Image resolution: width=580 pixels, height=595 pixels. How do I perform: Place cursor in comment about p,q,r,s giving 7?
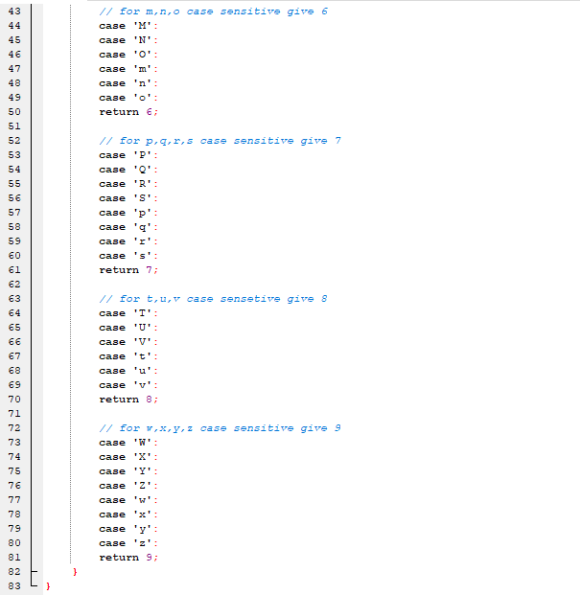(x=220, y=141)
